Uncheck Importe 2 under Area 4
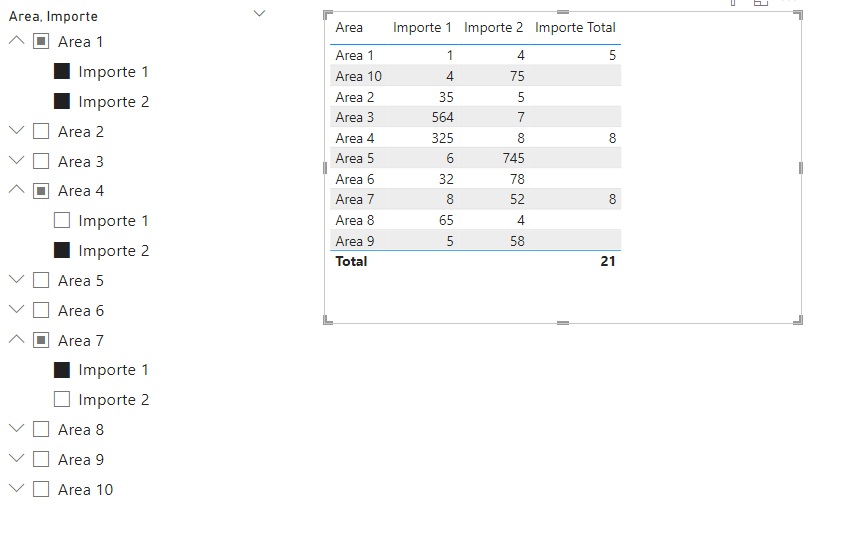 pyautogui.click(x=62, y=250)
